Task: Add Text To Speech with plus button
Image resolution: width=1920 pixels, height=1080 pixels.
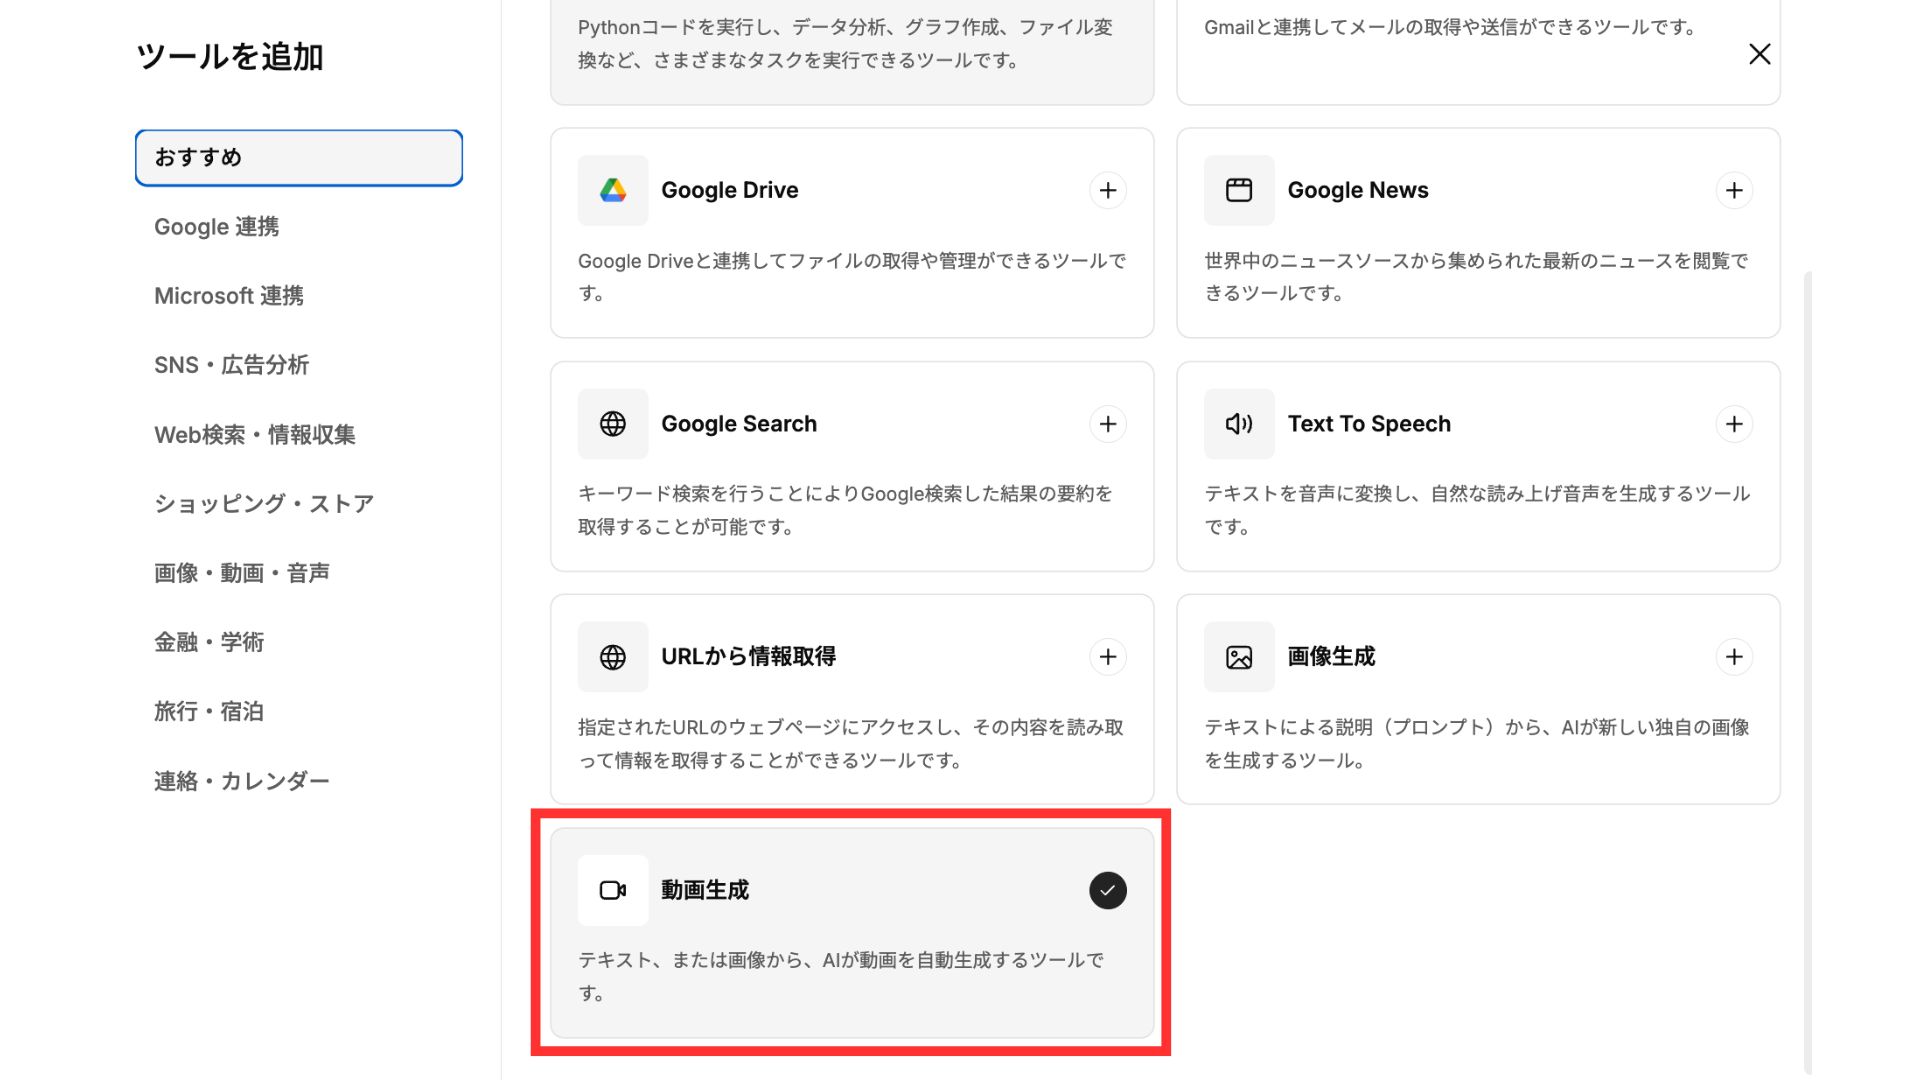Action: (x=1733, y=424)
